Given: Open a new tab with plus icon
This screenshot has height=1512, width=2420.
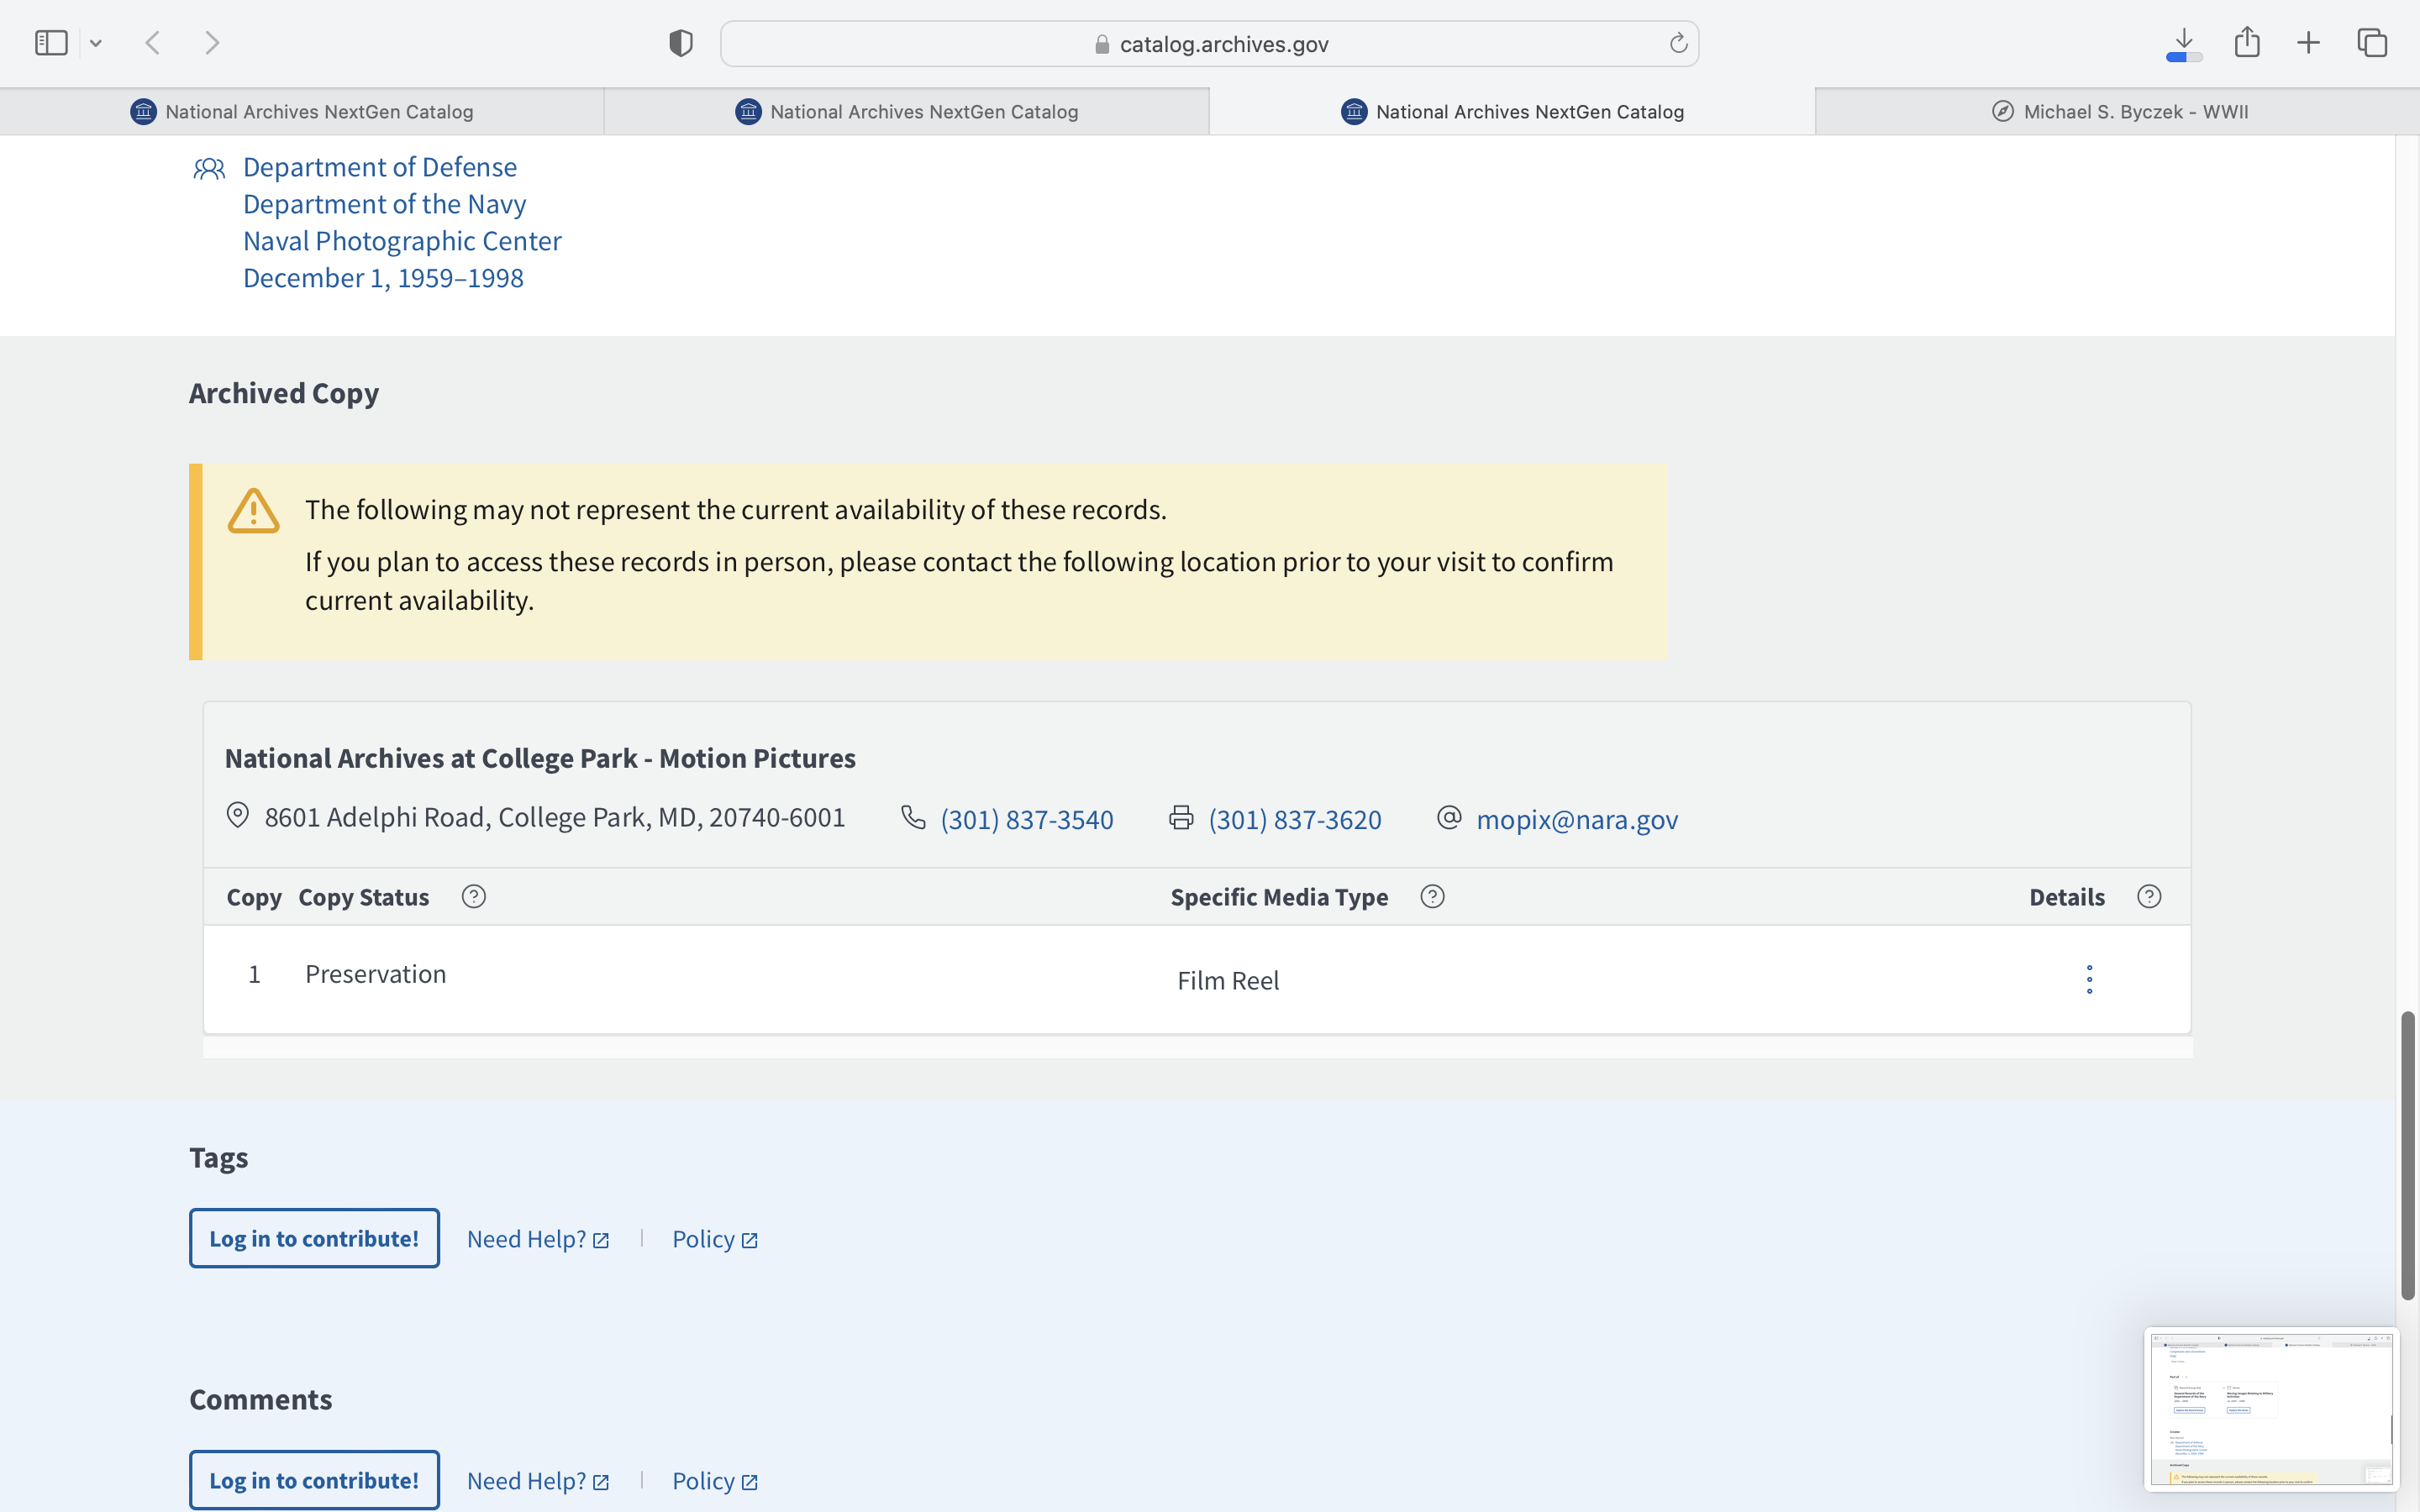Looking at the screenshot, I should click(2308, 43).
